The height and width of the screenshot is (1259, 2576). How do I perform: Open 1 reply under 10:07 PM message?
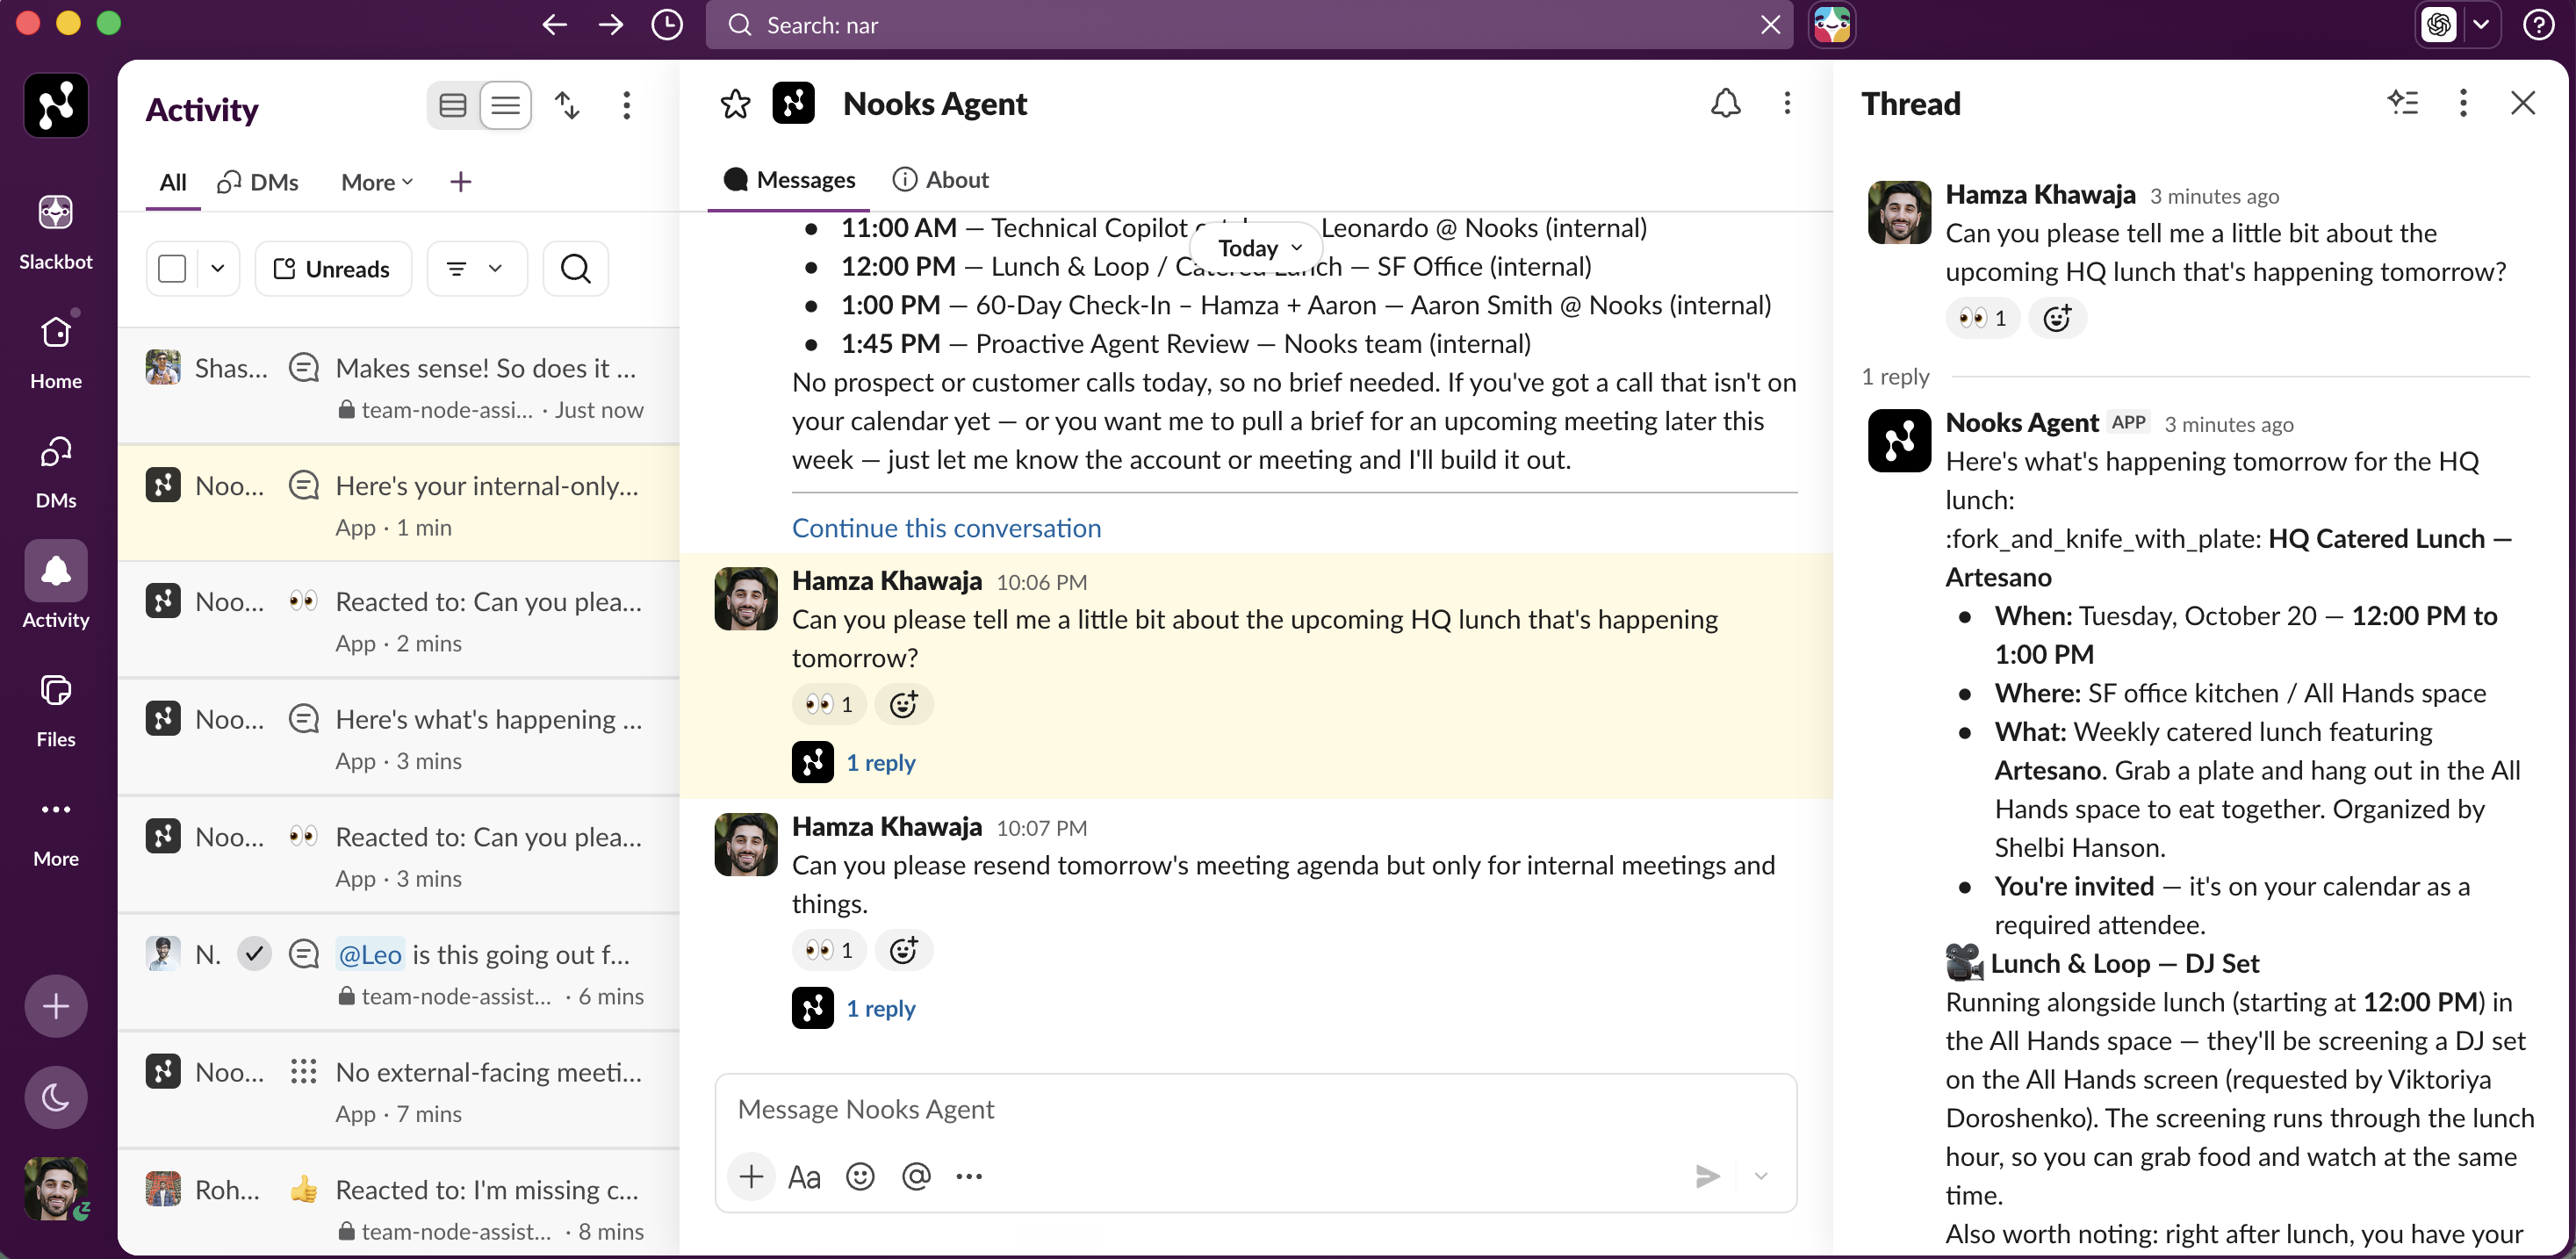pyautogui.click(x=880, y=1008)
